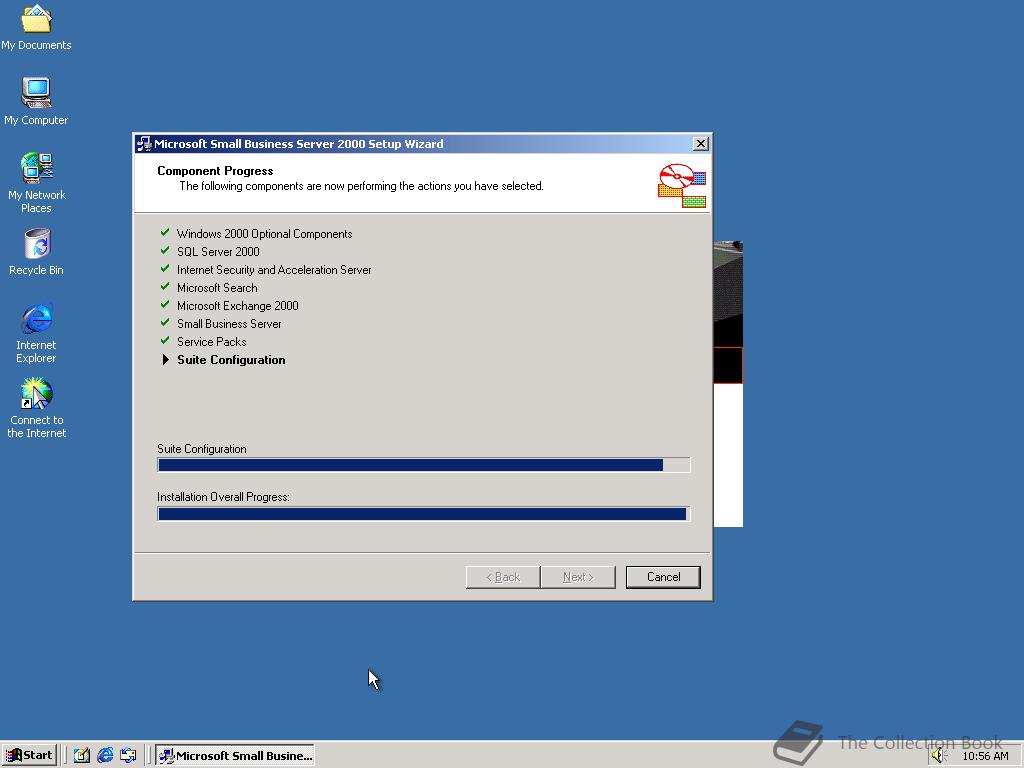Select 'Internet Security and Acceleration Server' text
1024x768 pixels.
274,270
